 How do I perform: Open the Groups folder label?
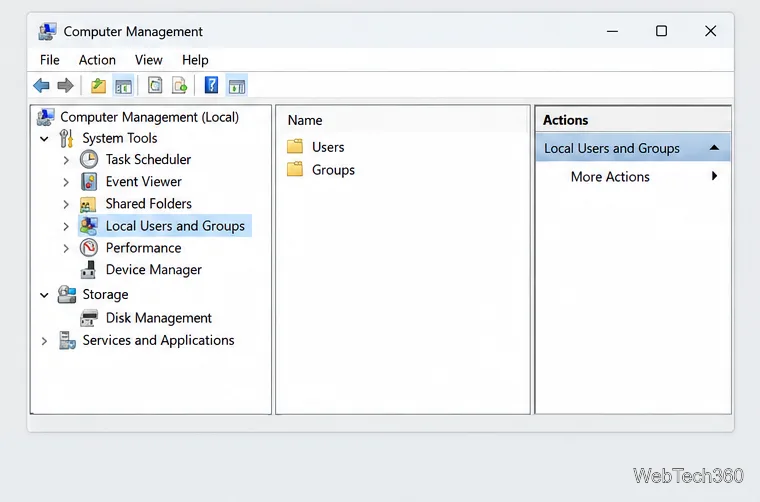pyautogui.click(x=333, y=170)
